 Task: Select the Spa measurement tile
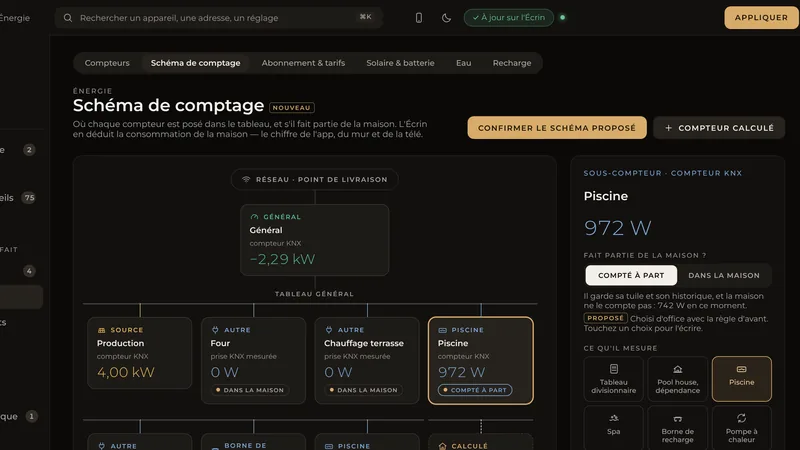pos(613,428)
